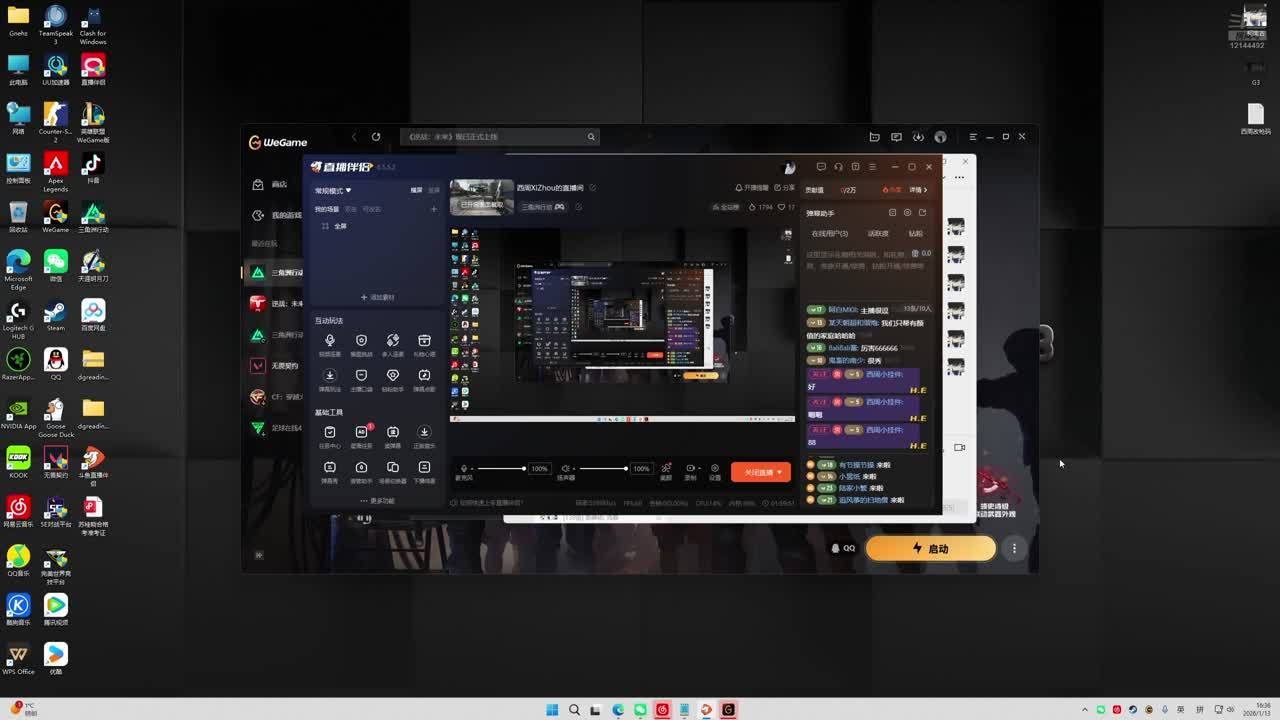This screenshot has height=720, width=1280.
Task: Click the 设置 gear icon beside record
Action: tap(714, 468)
